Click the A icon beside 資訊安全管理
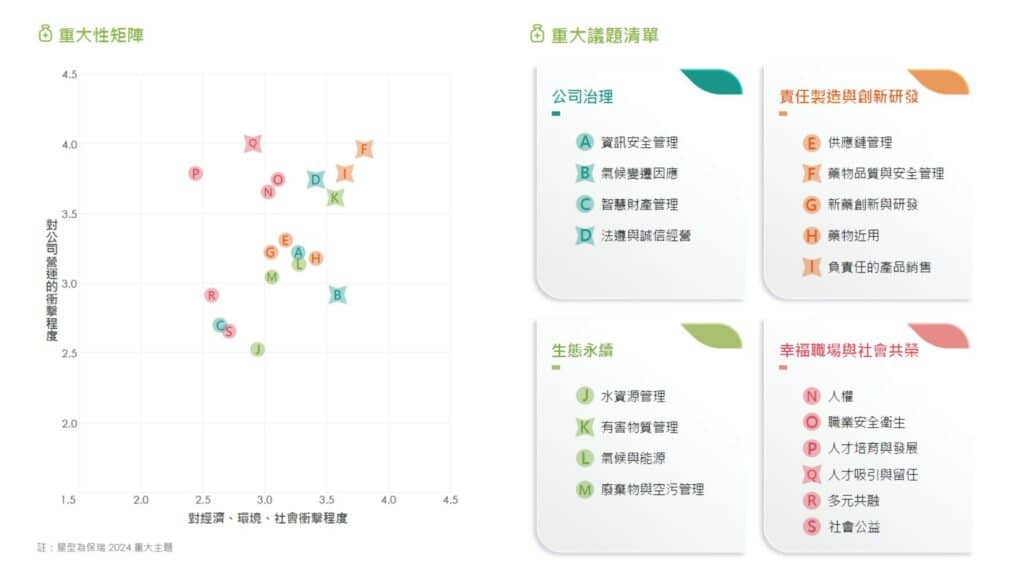 (584, 142)
